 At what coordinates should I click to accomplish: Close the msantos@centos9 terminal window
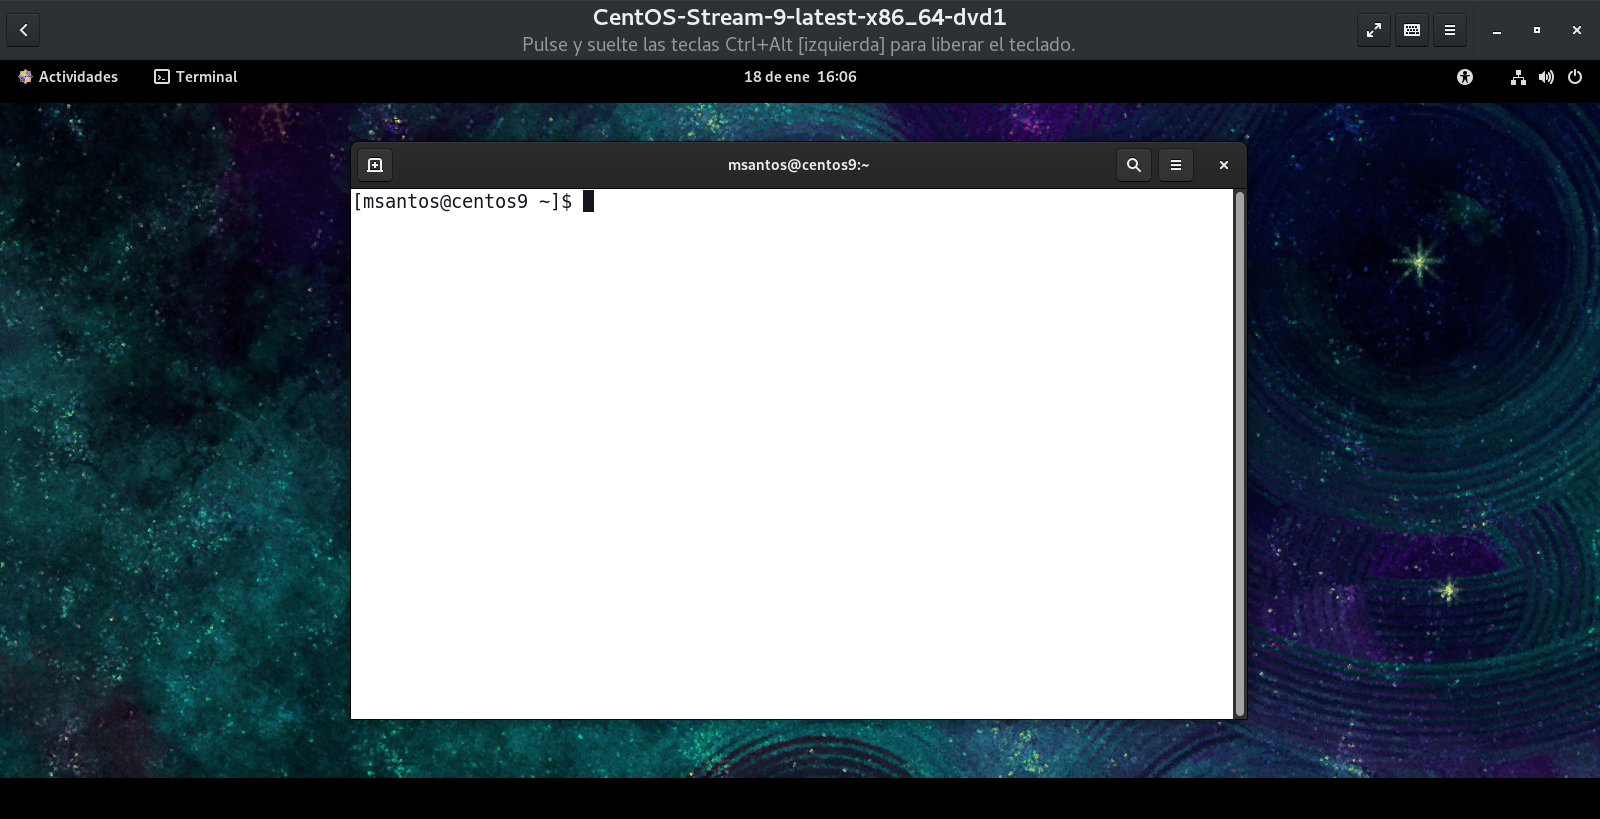(x=1224, y=165)
